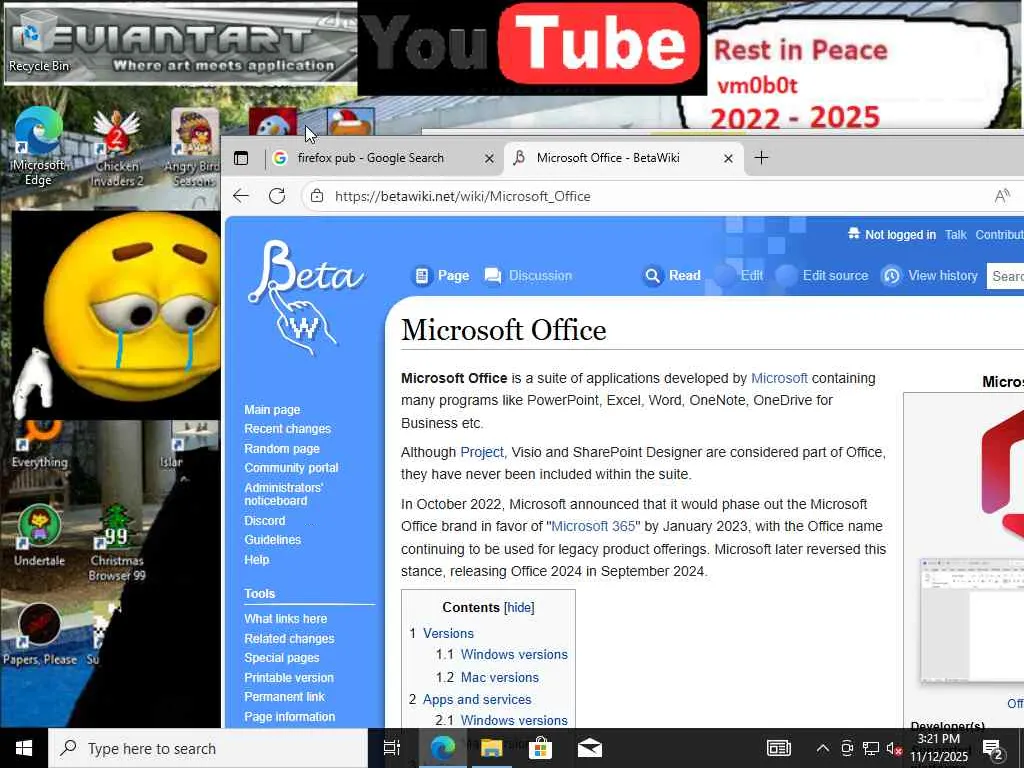Follow the Project link in article

(482, 452)
